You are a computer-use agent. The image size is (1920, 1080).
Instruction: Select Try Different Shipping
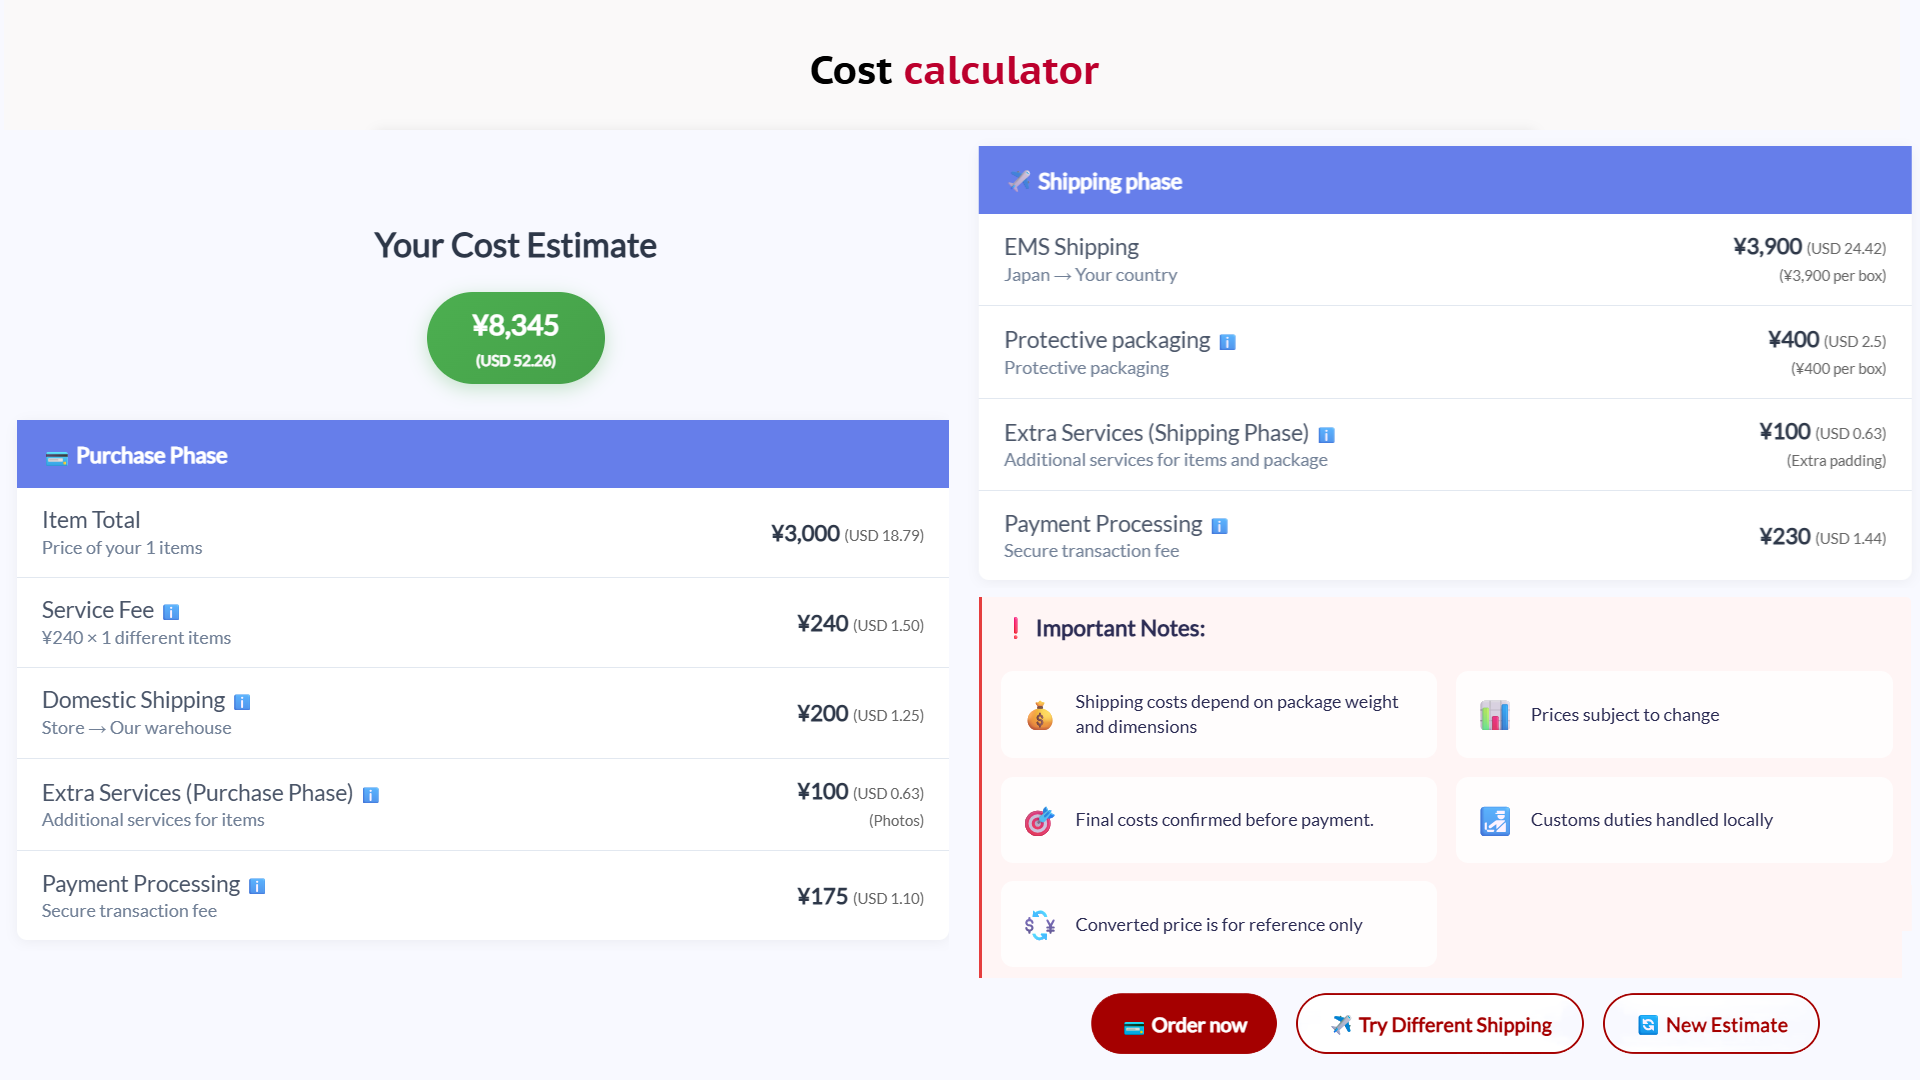pos(1439,1024)
